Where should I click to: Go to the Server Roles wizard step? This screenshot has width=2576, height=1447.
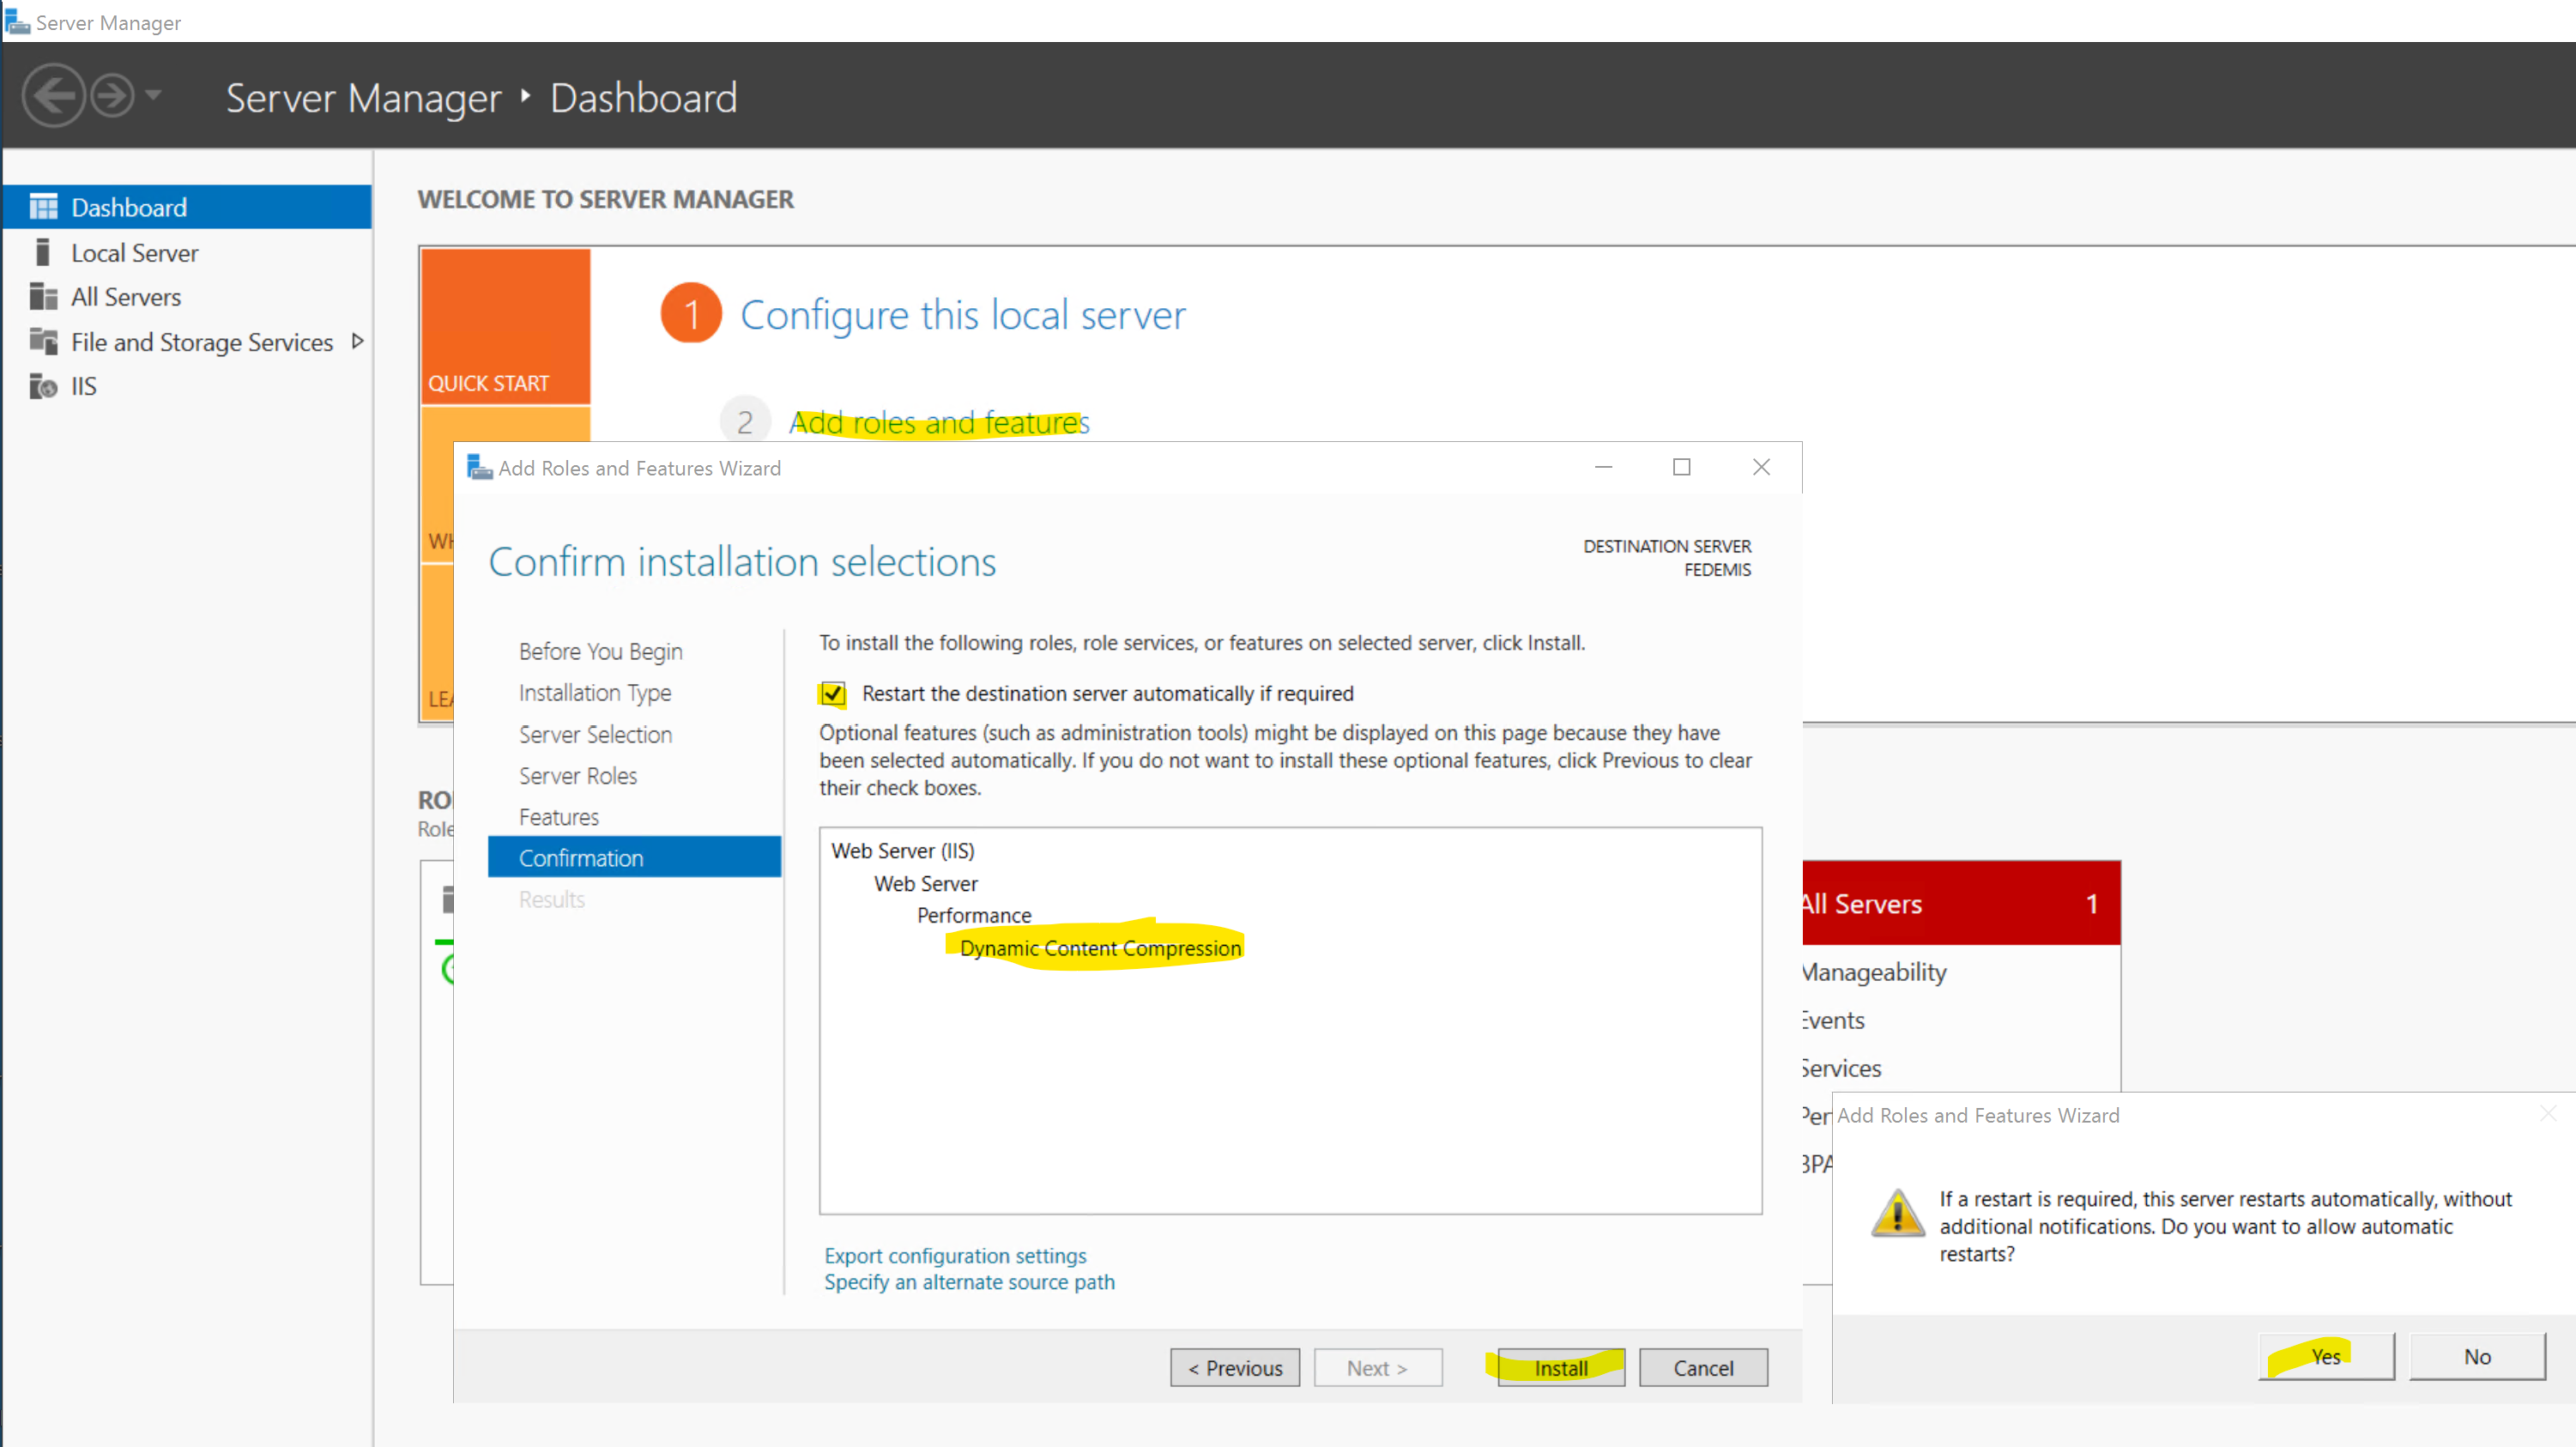[577, 775]
